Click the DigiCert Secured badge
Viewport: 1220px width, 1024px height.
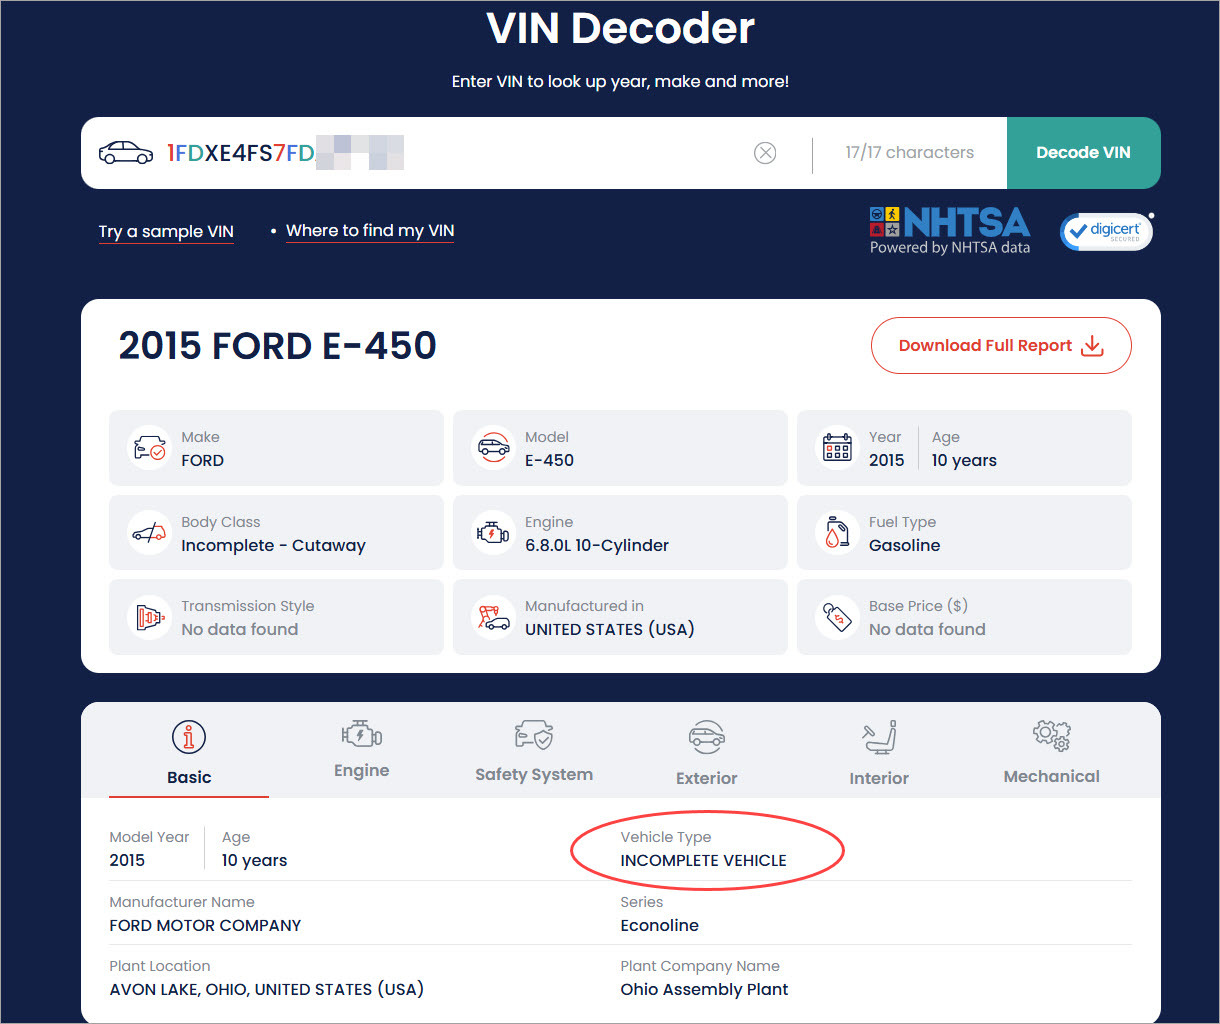pyautogui.click(x=1106, y=231)
